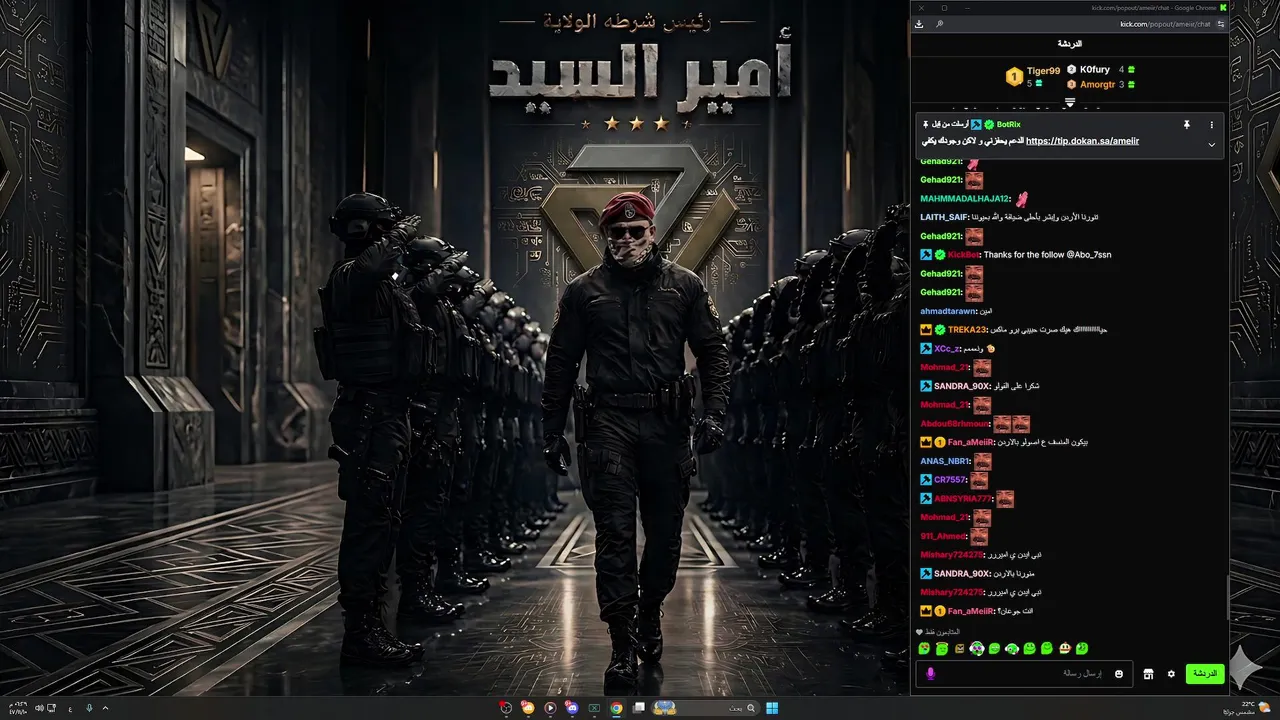Open the emoji picker in the message box
This screenshot has height=720, width=1280.
[1118, 674]
